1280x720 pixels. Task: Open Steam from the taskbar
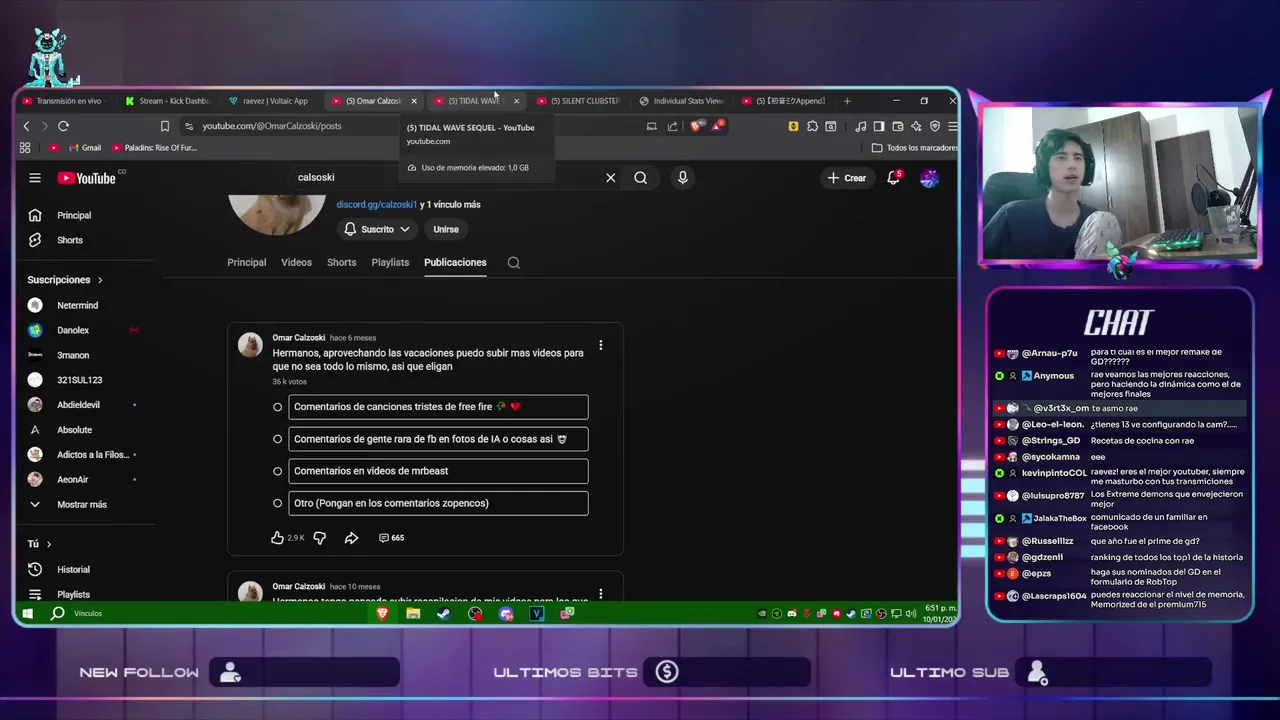pyautogui.click(x=443, y=613)
